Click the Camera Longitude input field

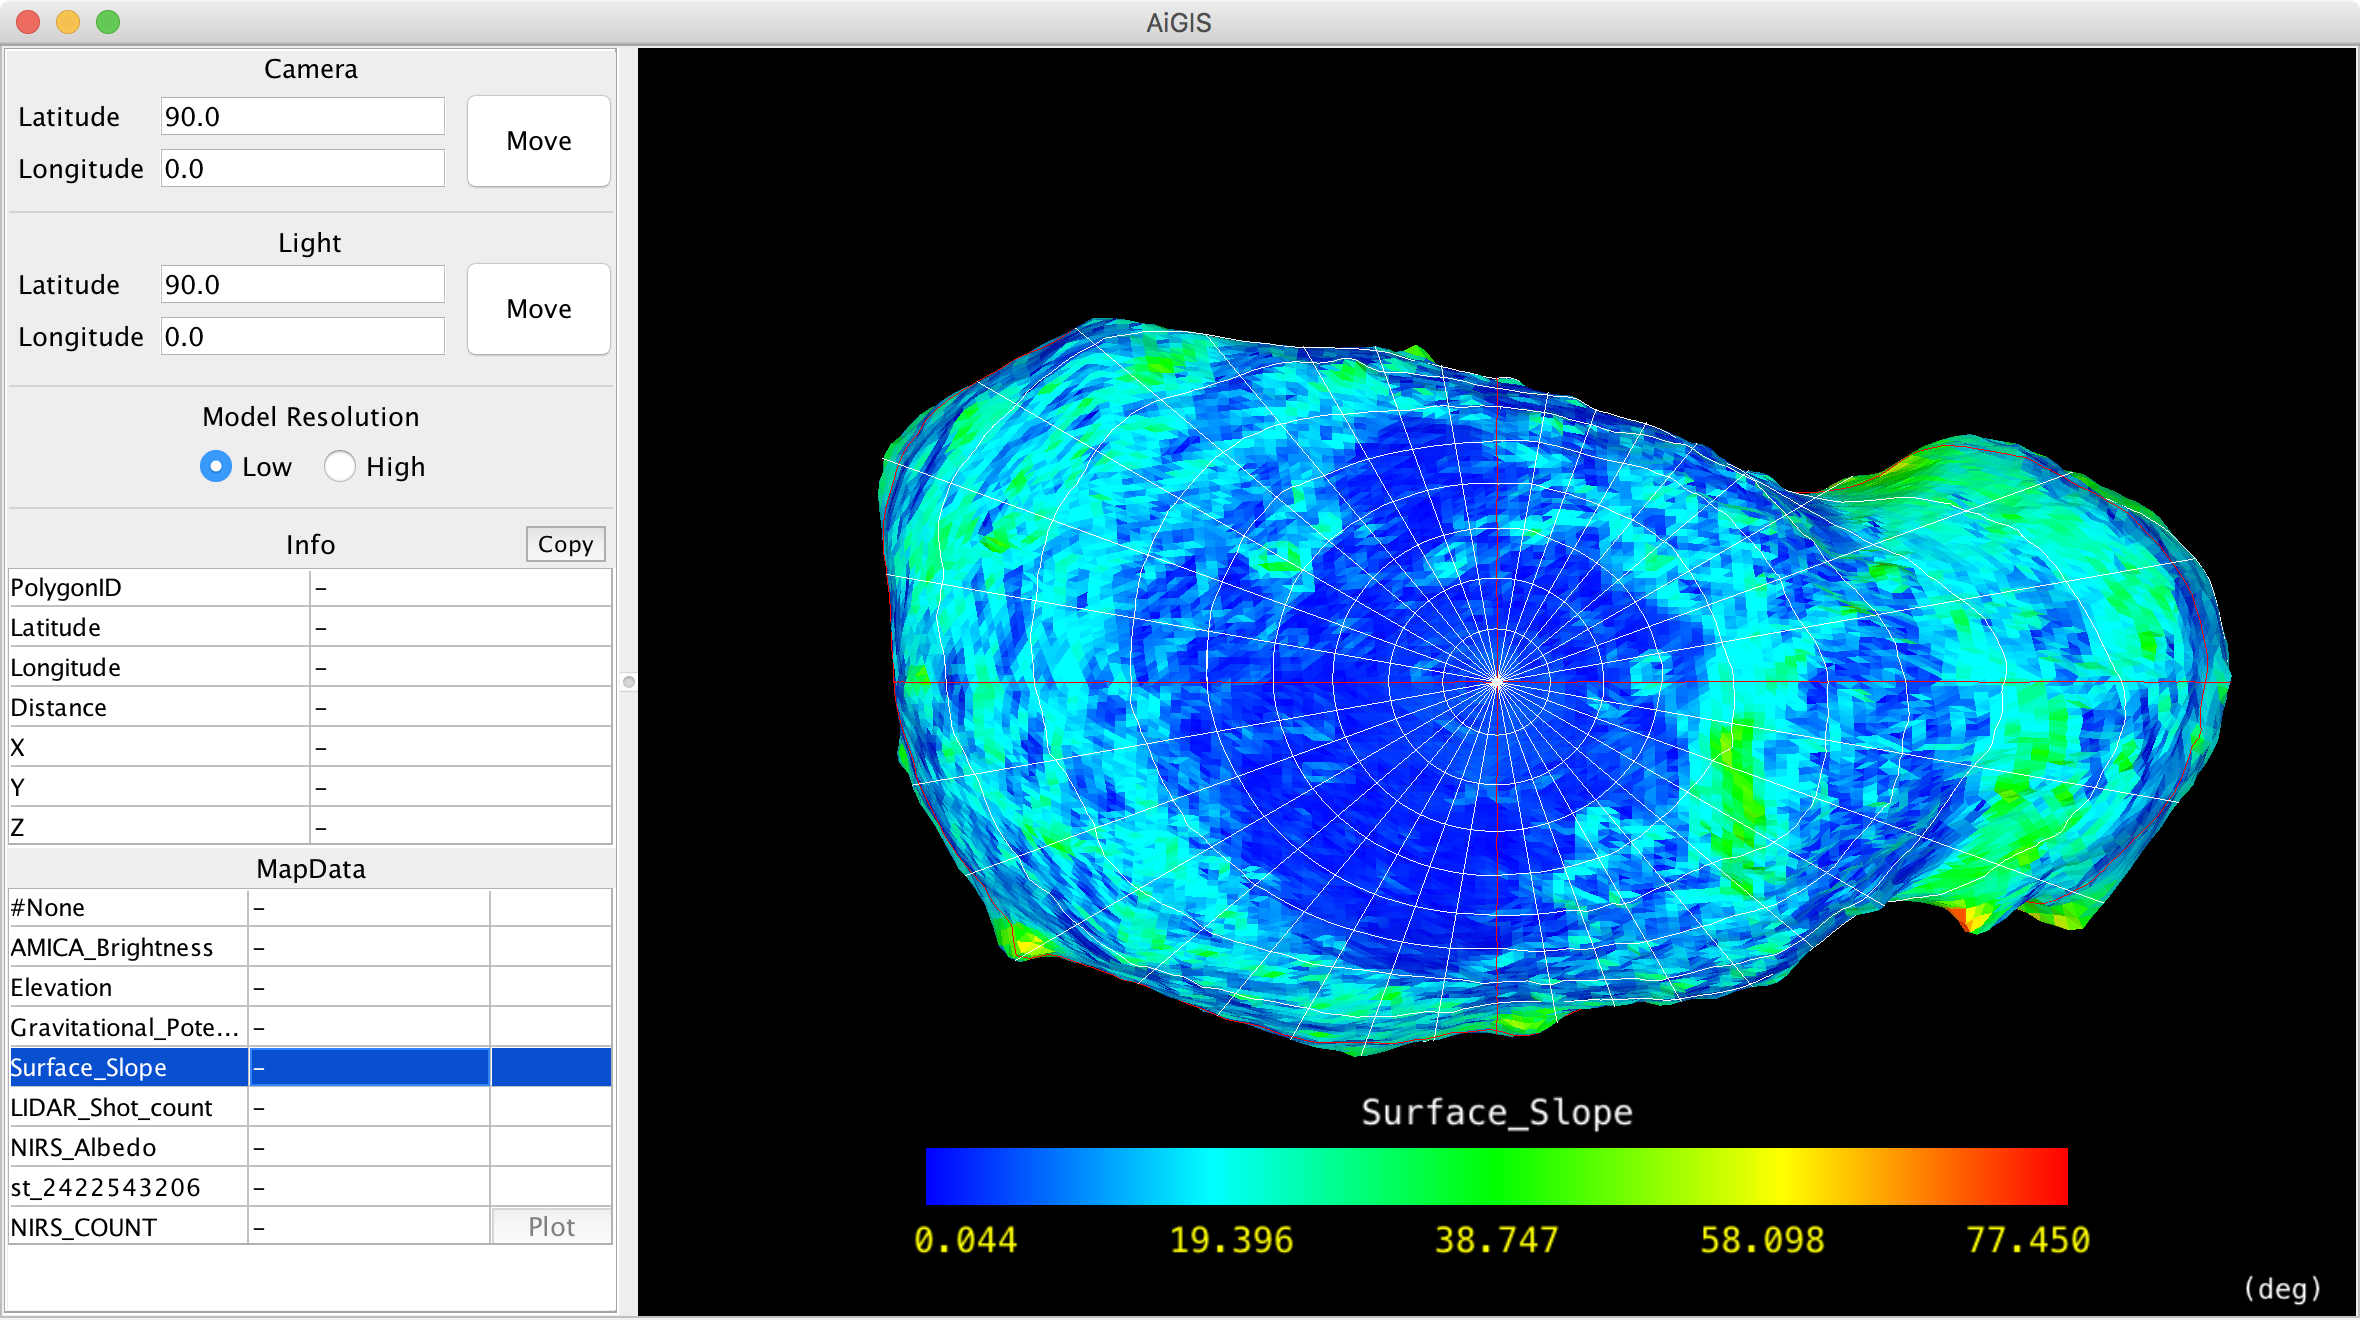pos(302,169)
